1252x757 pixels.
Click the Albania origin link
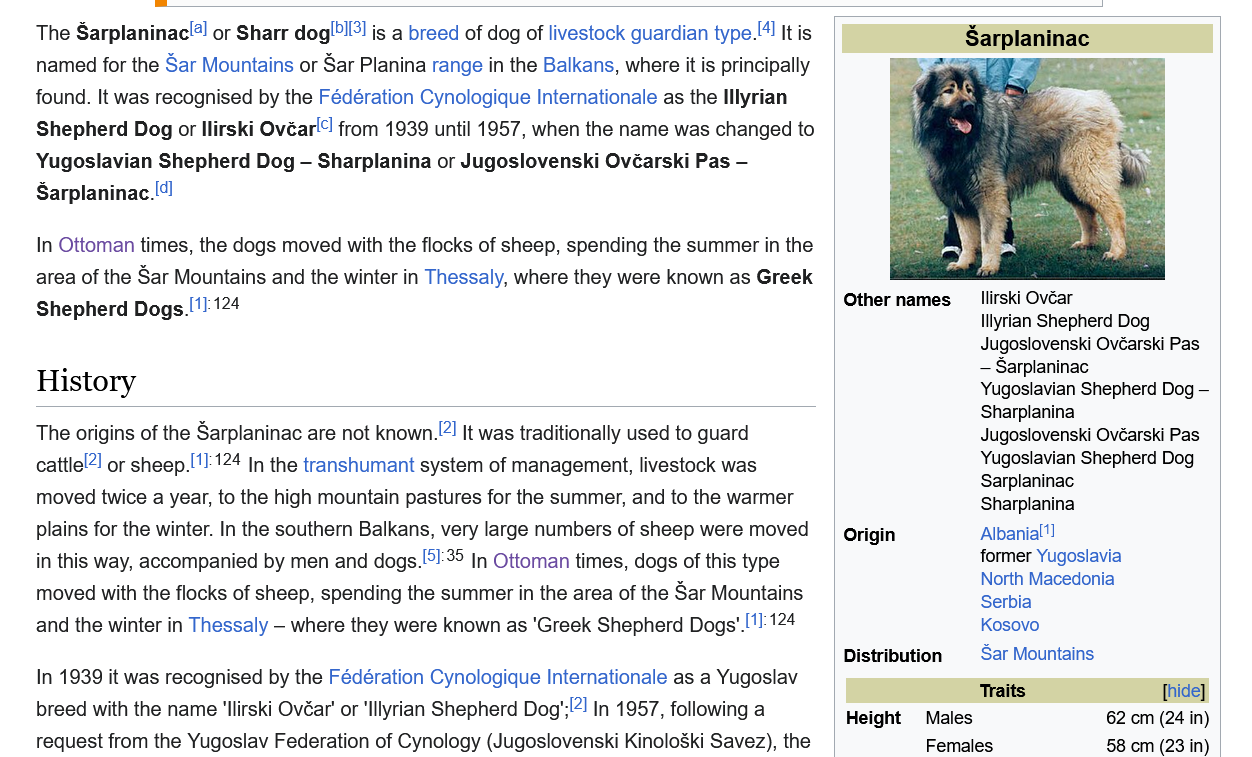(x=1009, y=534)
